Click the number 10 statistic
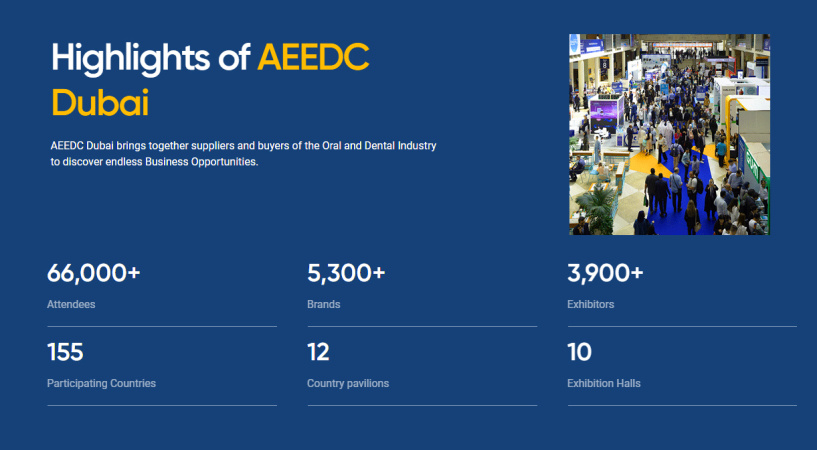The width and height of the screenshot is (817, 450). (579, 352)
